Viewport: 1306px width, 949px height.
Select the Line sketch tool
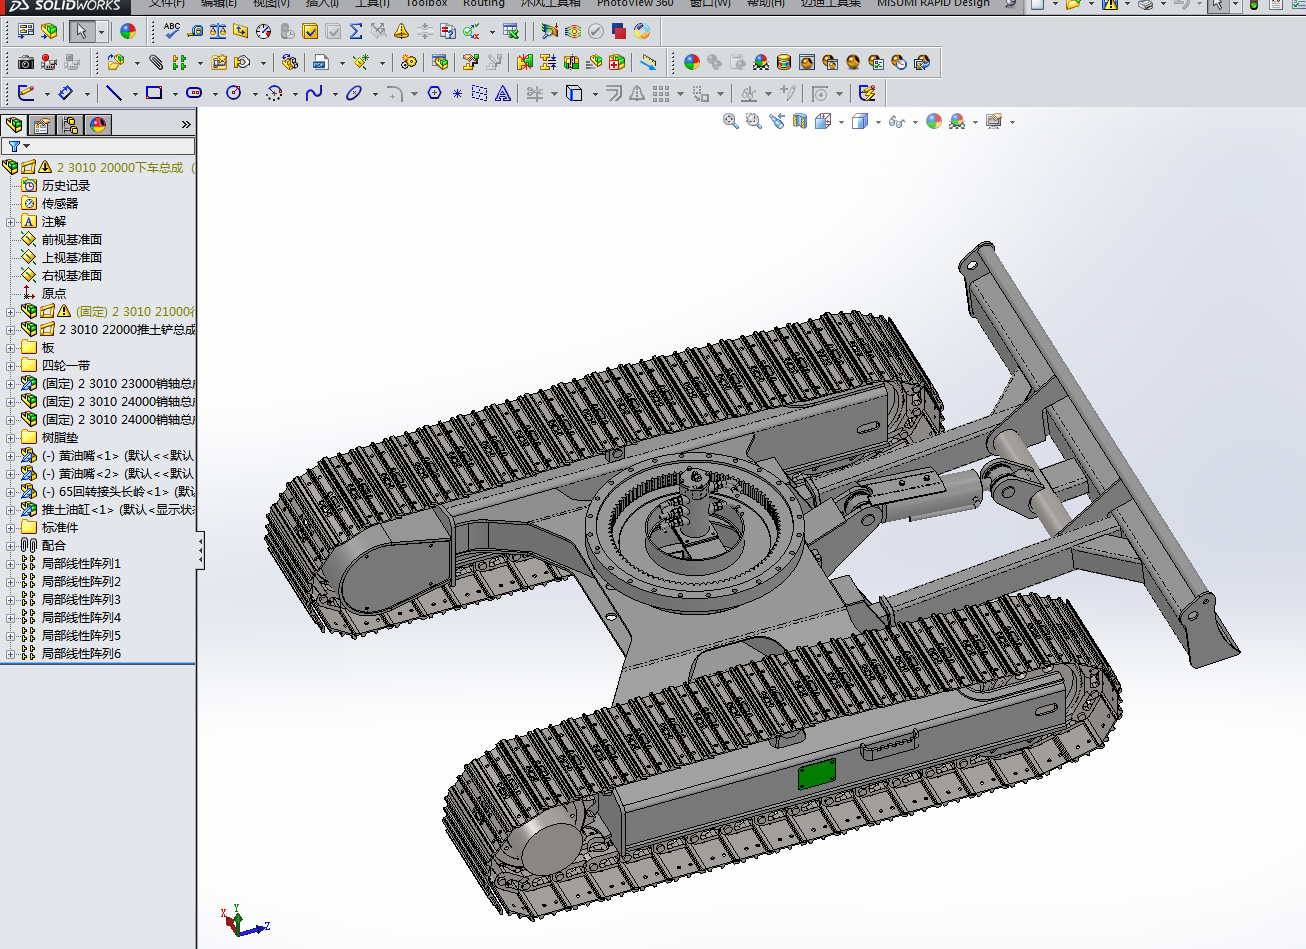(115, 93)
